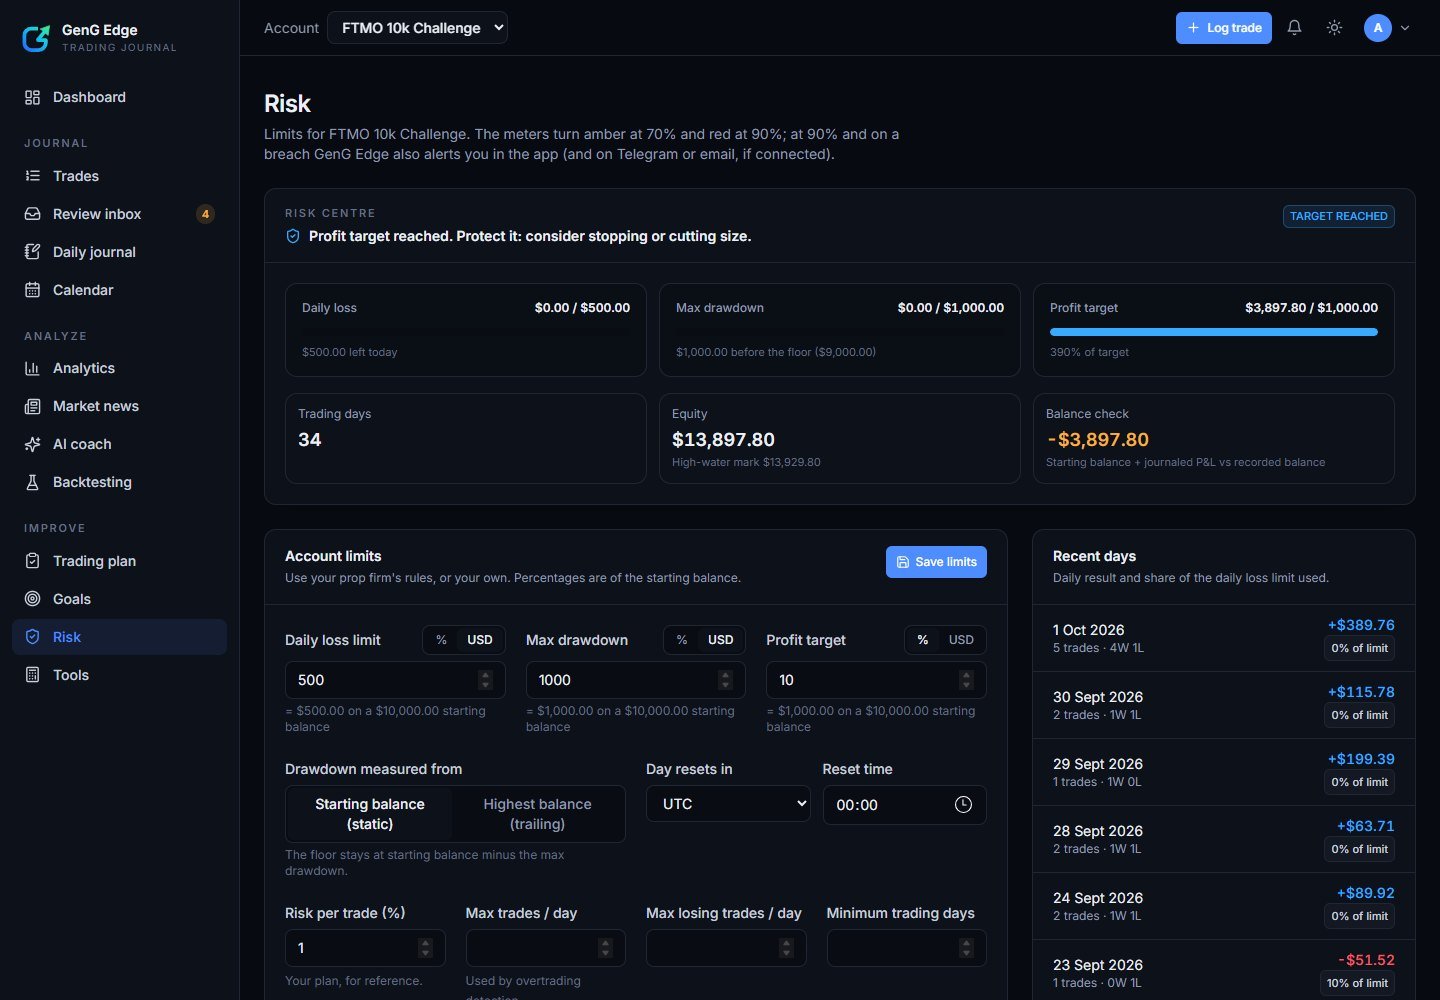This screenshot has height=1000, width=1440.
Task: Click the TARGET REACHED badge
Action: click(x=1339, y=216)
